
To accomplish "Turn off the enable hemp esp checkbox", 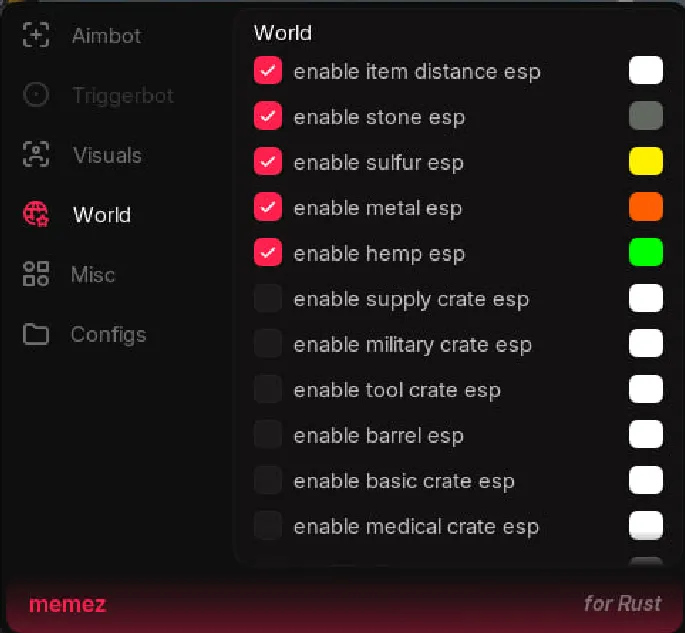I will 267,253.
